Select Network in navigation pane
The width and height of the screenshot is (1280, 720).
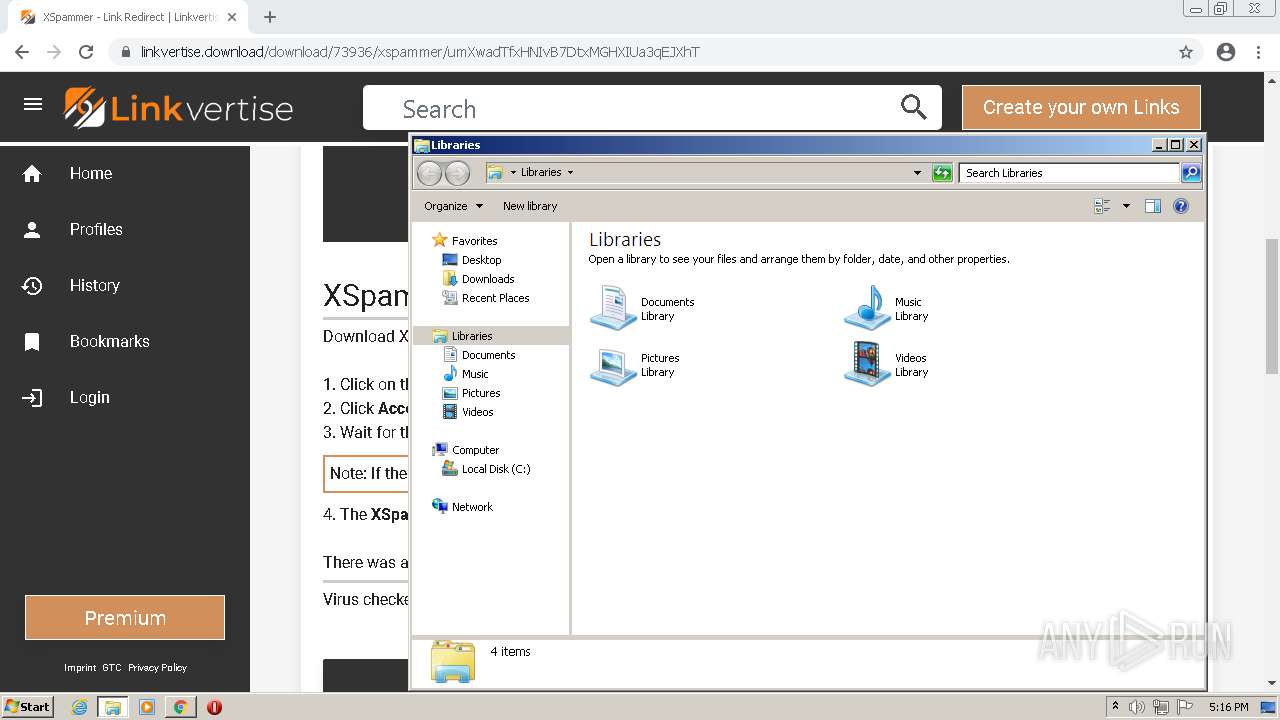coord(472,507)
